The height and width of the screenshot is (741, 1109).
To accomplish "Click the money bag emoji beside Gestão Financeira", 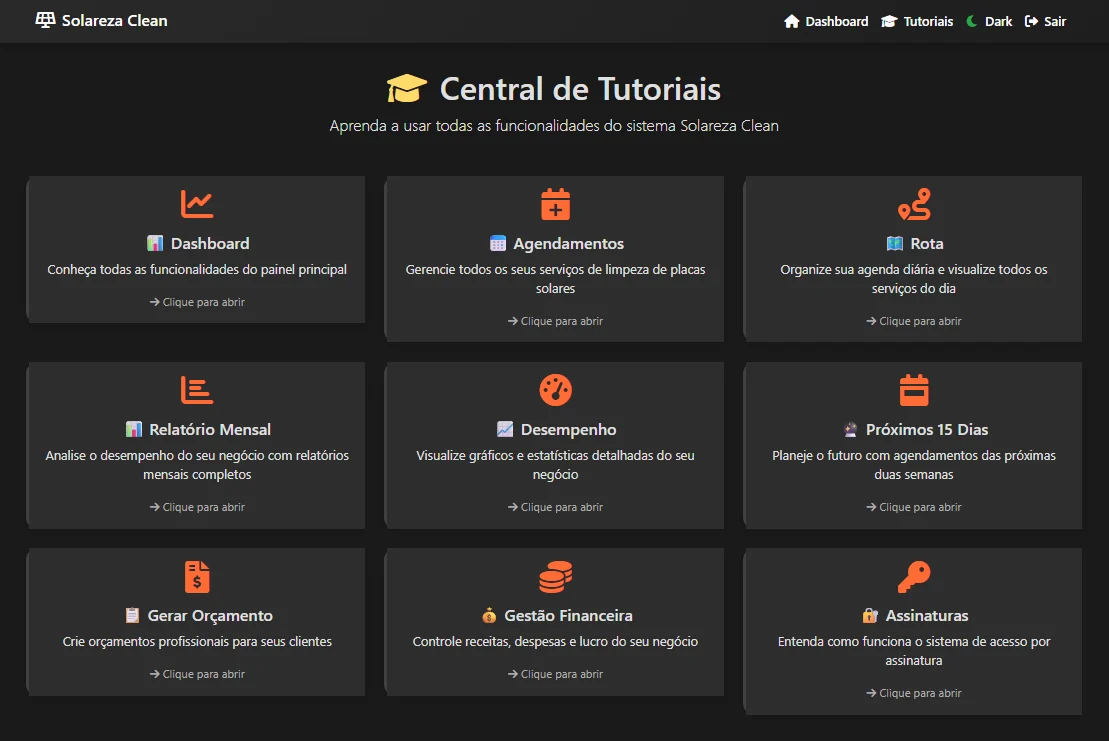I will [x=489, y=615].
